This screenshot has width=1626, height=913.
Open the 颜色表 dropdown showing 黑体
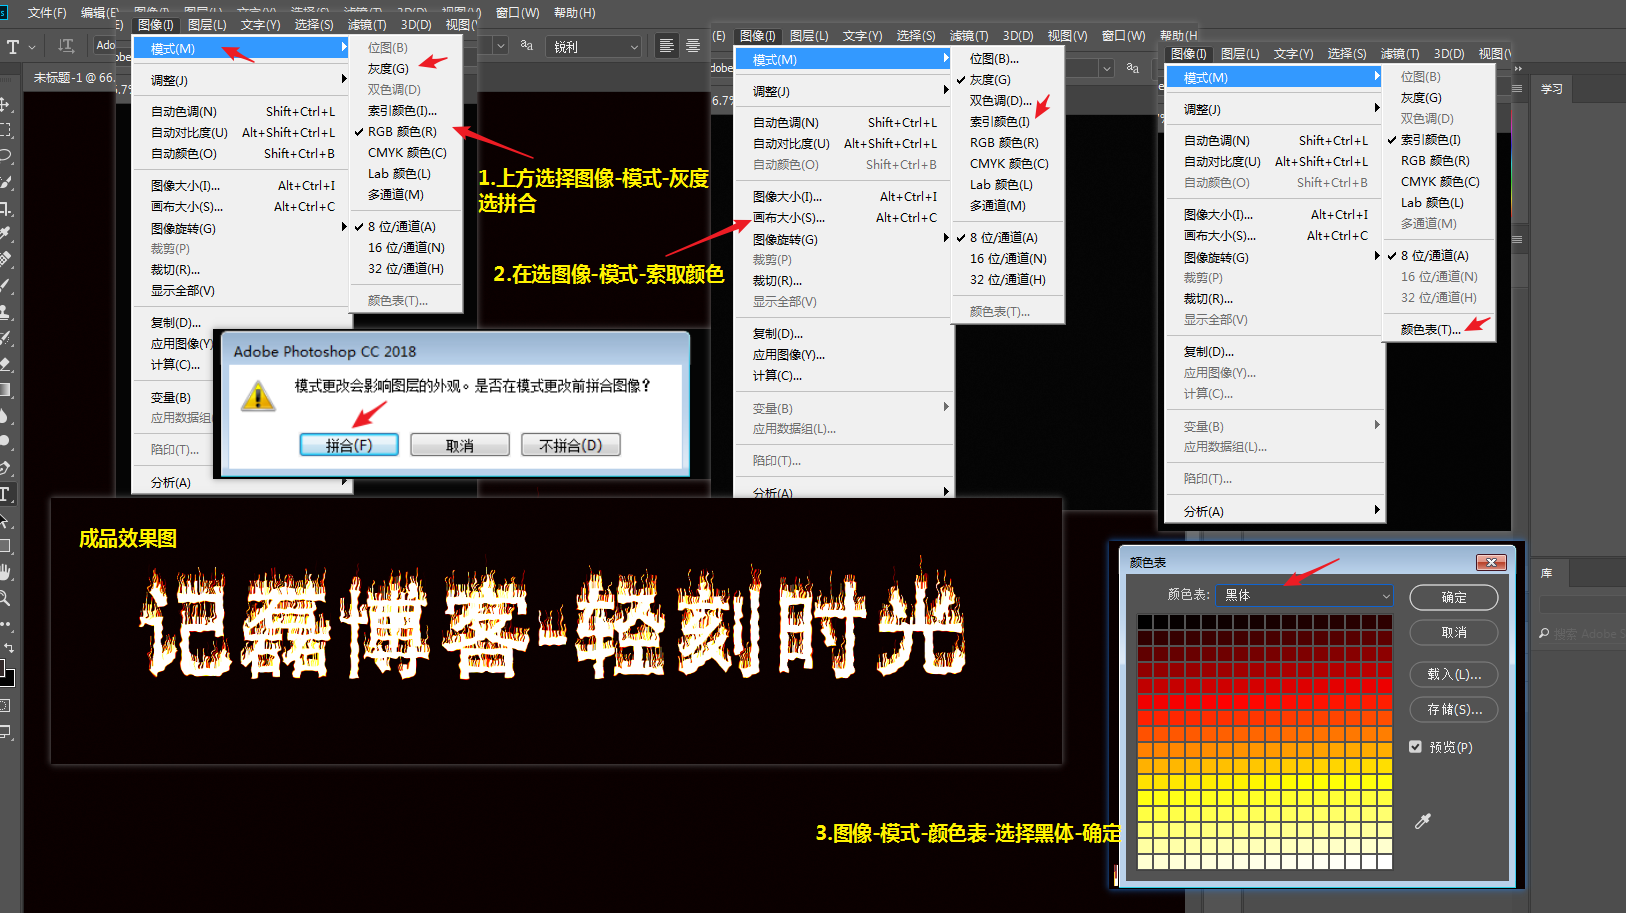click(1304, 595)
